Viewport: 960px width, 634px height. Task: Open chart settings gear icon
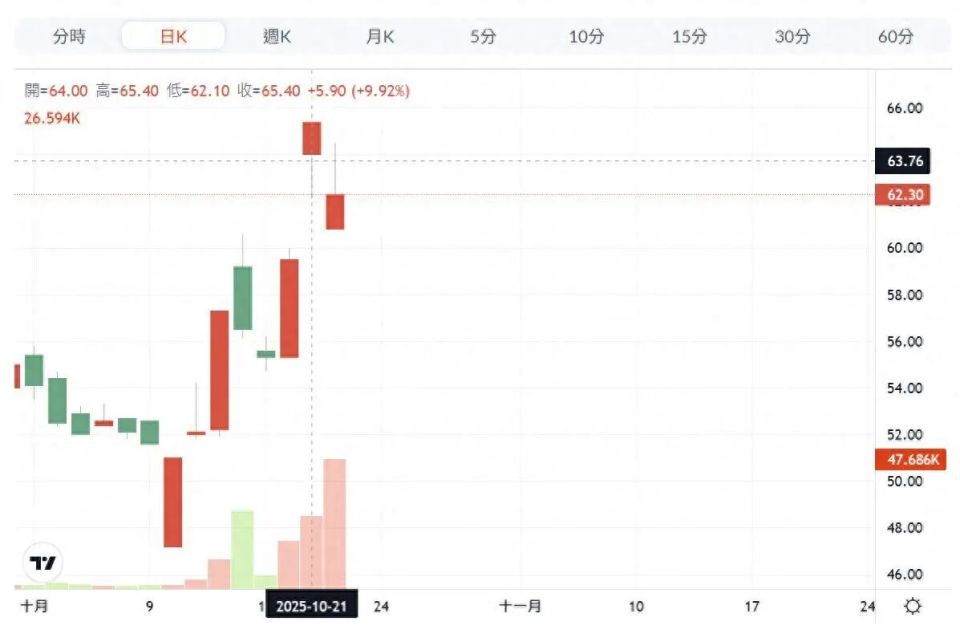912,606
